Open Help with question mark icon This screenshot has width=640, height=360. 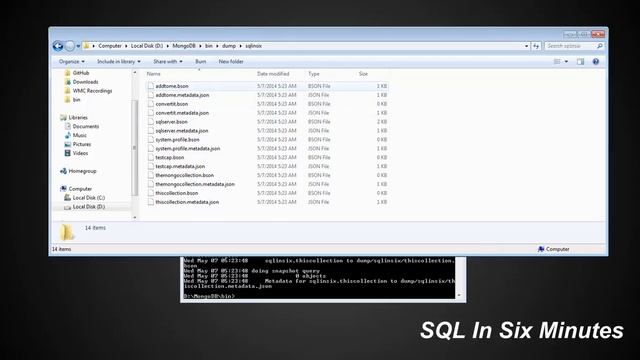tap(596, 62)
